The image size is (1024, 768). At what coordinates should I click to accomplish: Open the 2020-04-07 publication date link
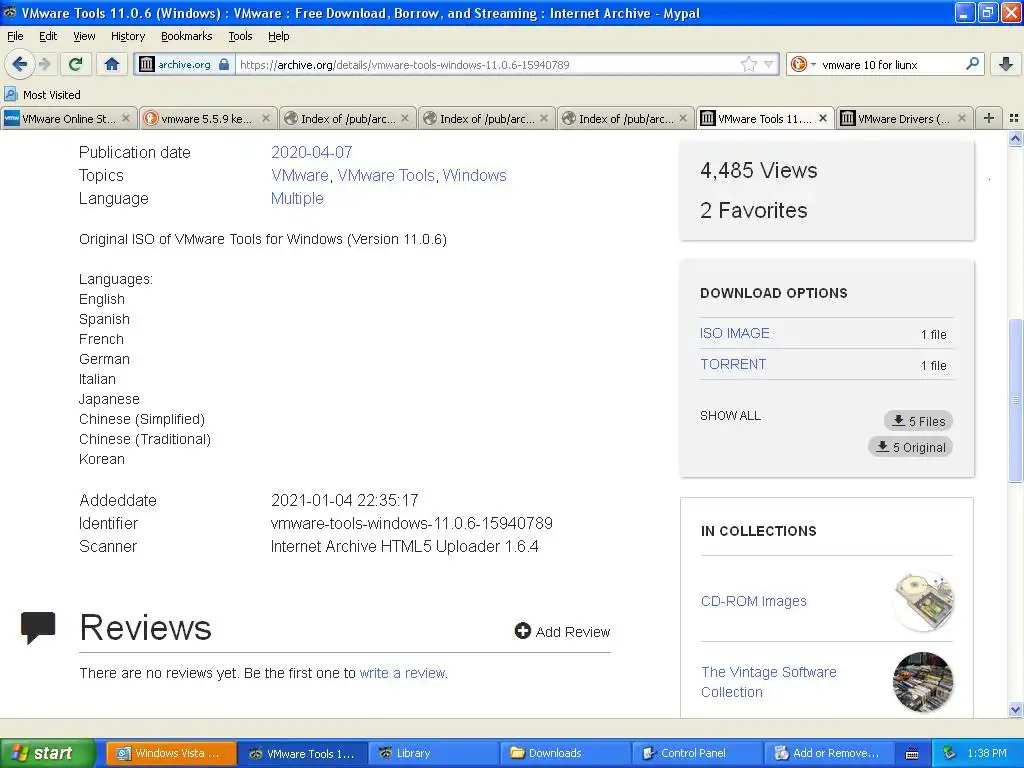(312, 152)
